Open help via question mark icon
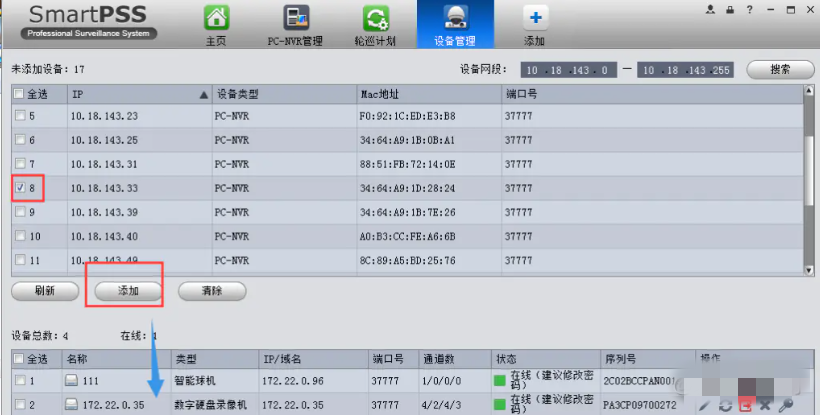This screenshot has width=820, height=415. pyautogui.click(x=750, y=9)
